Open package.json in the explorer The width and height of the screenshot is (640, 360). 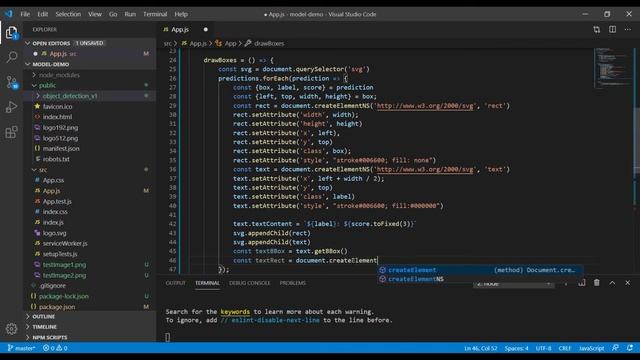pyautogui.click(x=57, y=307)
